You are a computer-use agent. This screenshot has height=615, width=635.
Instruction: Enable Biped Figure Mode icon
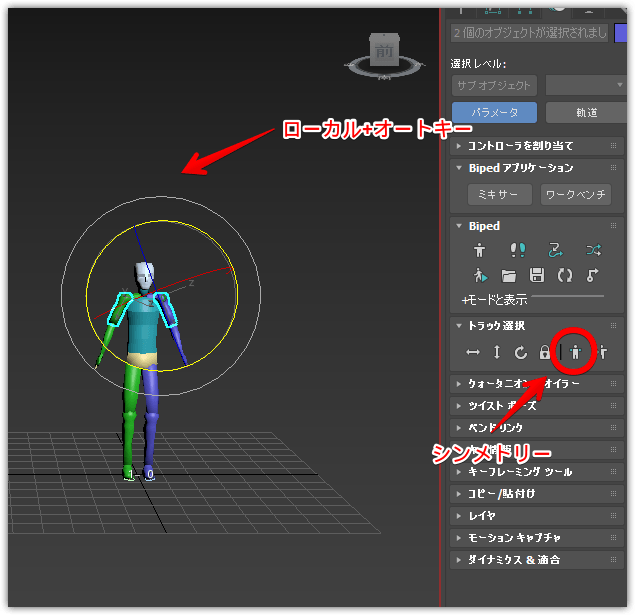tap(480, 250)
